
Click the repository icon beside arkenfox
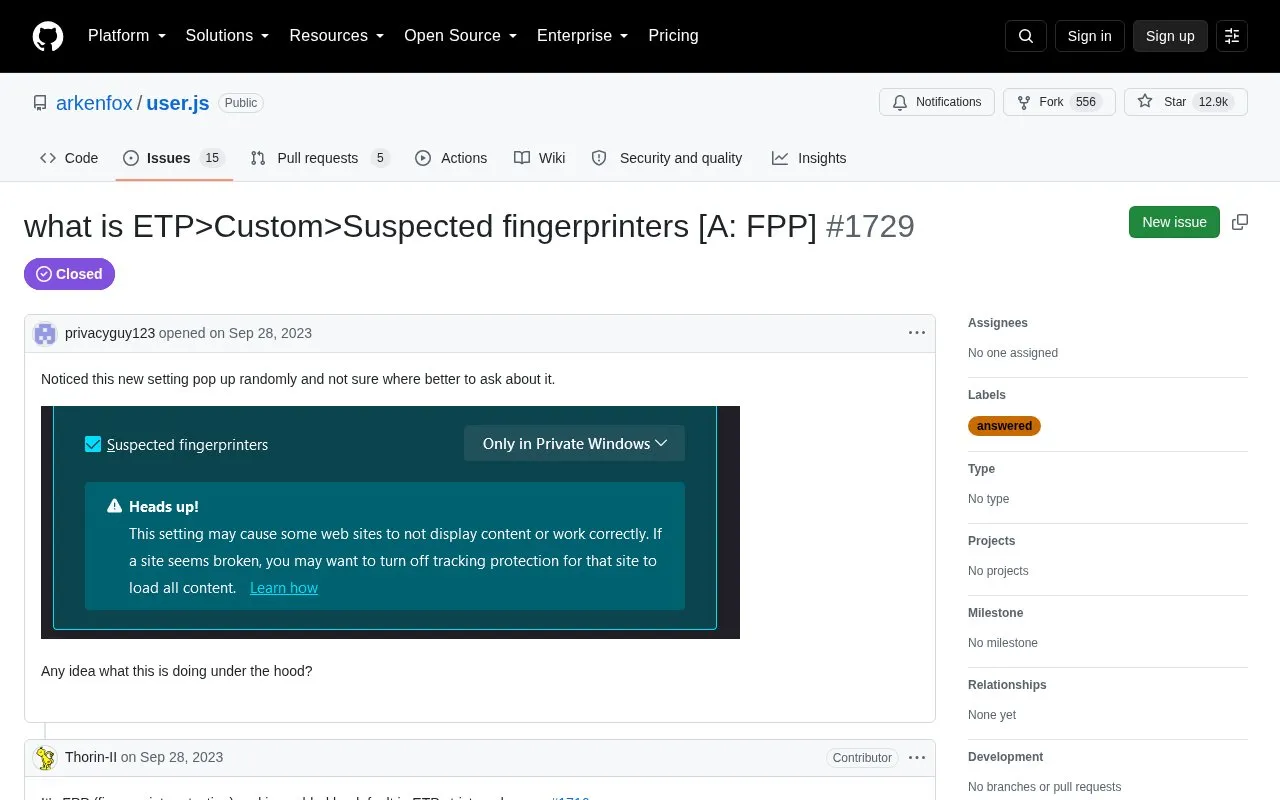pyautogui.click(x=40, y=103)
